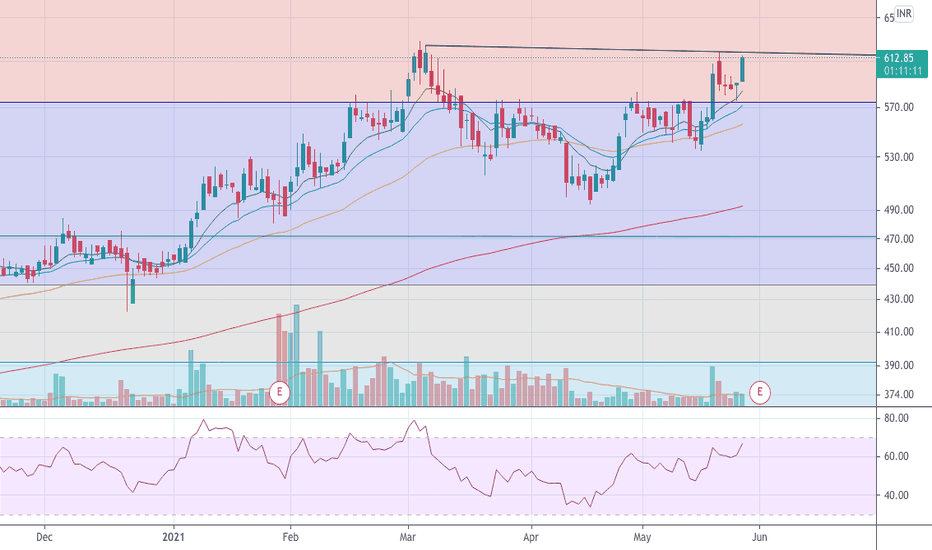Click the May date label
The width and height of the screenshot is (932, 550).
tap(642, 537)
